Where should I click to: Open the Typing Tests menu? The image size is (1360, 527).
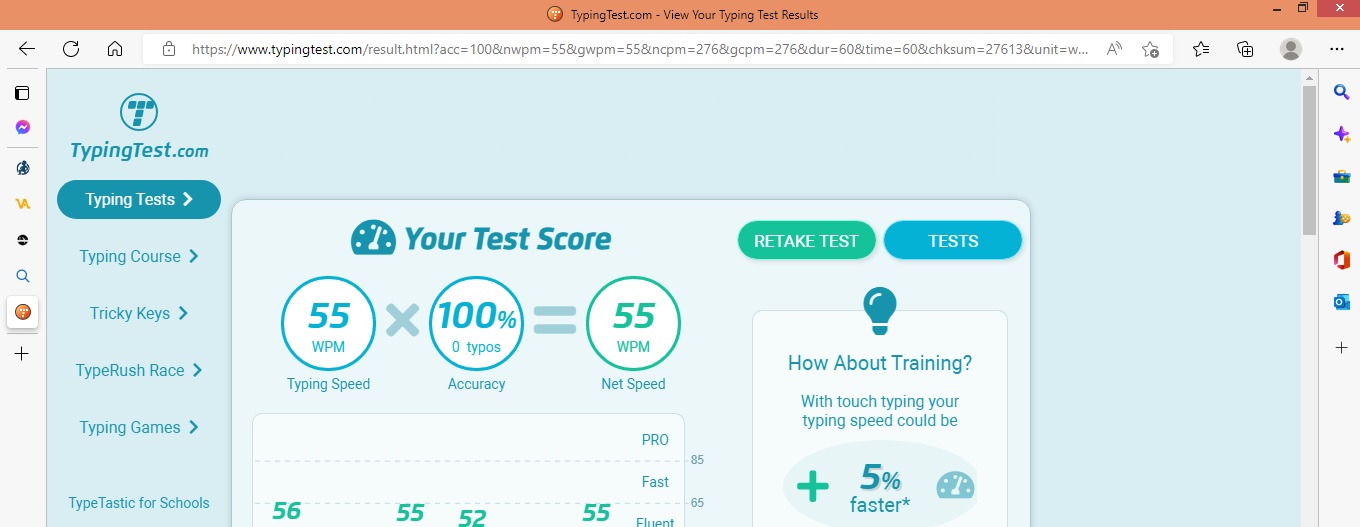[139, 199]
